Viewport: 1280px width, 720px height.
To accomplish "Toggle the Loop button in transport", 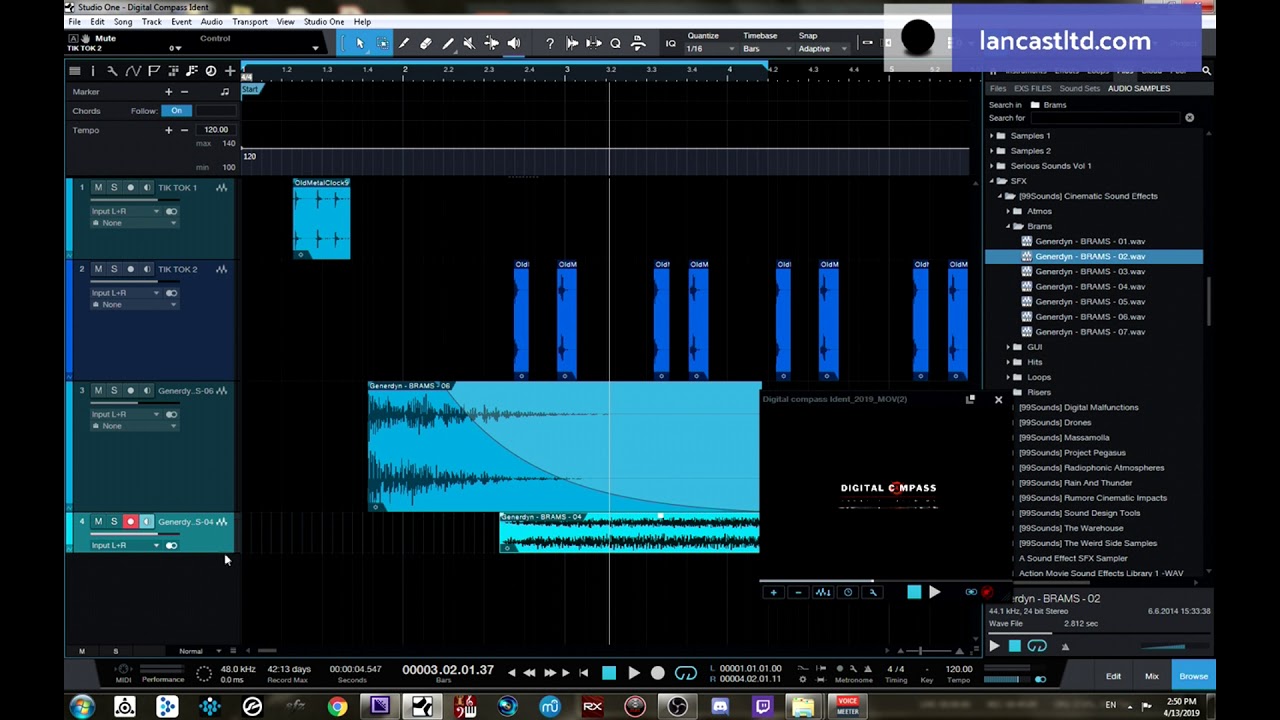I will [x=686, y=673].
